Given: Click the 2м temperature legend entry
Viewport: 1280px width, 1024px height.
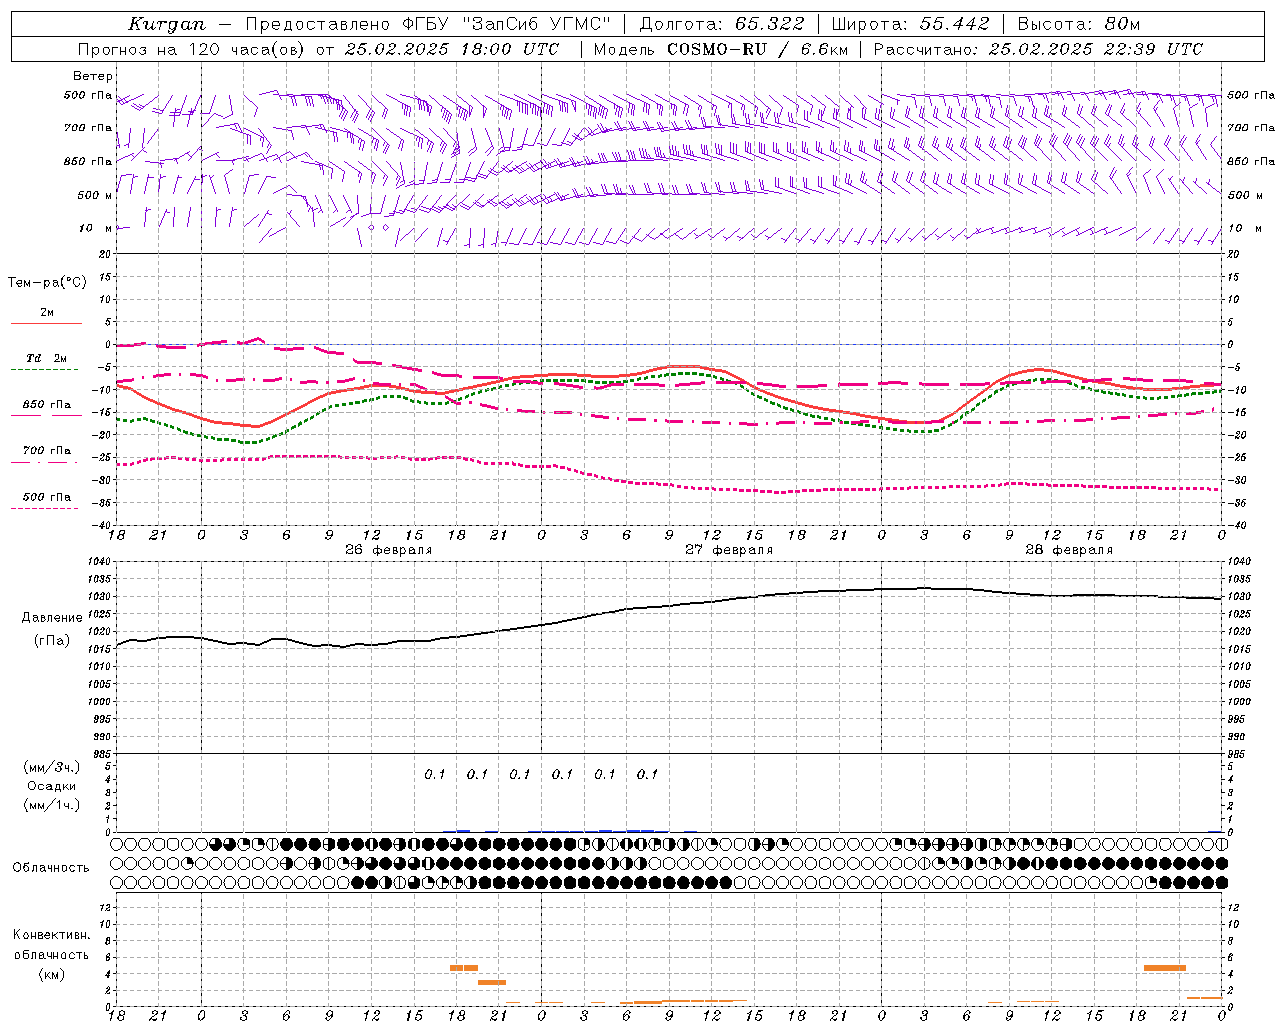Looking at the screenshot, I should click(x=47, y=313).
